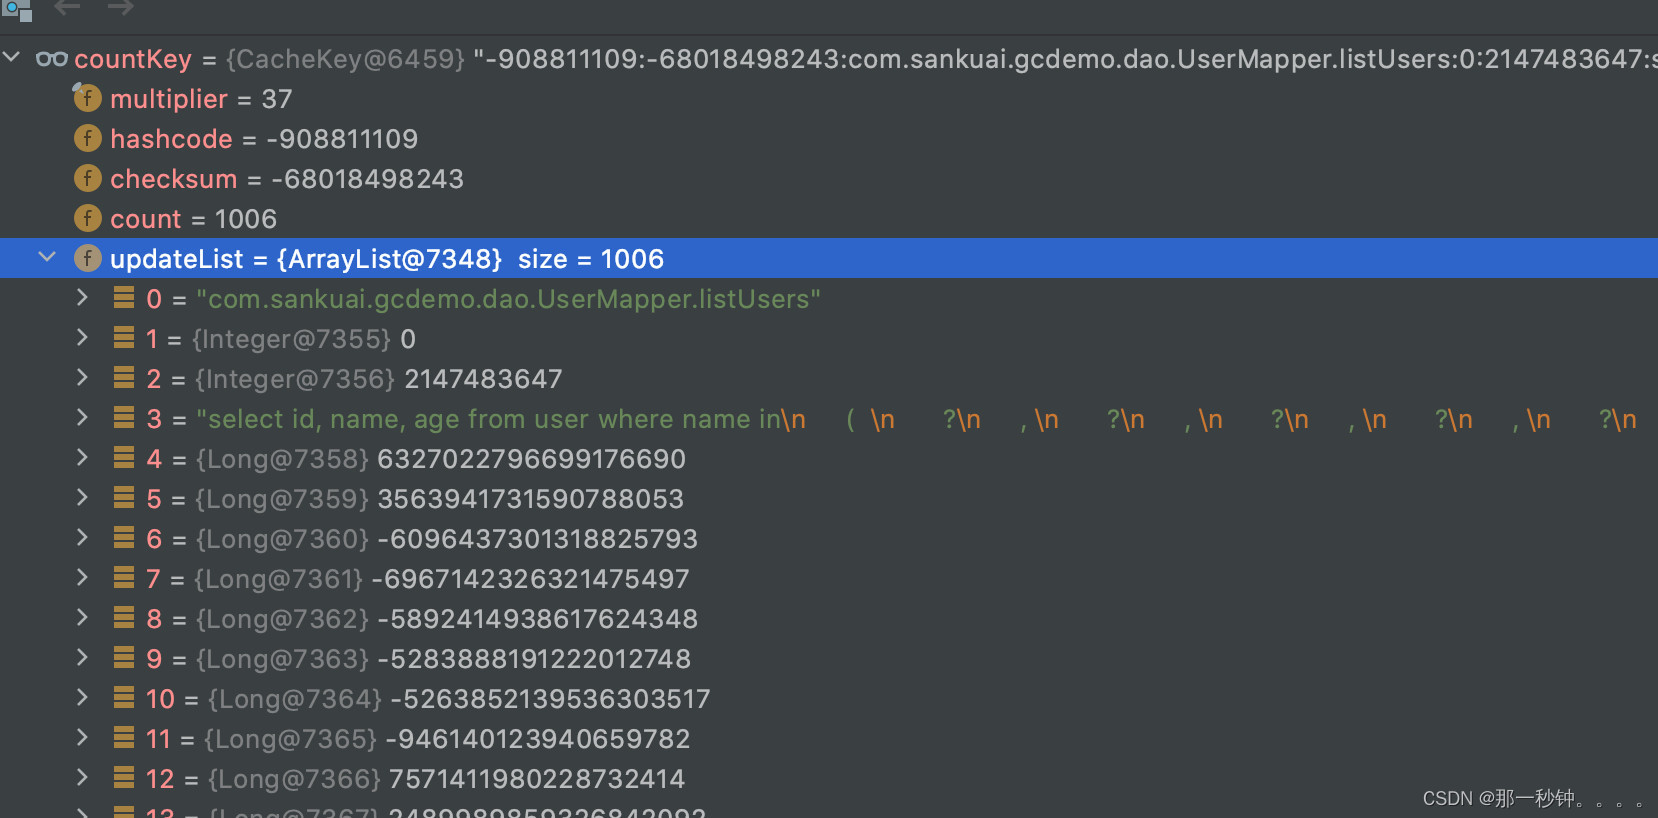Viewport: 1658px width, 818px height.
Task: Click the list element icon of index 6
Action: [x=124, y=538]
